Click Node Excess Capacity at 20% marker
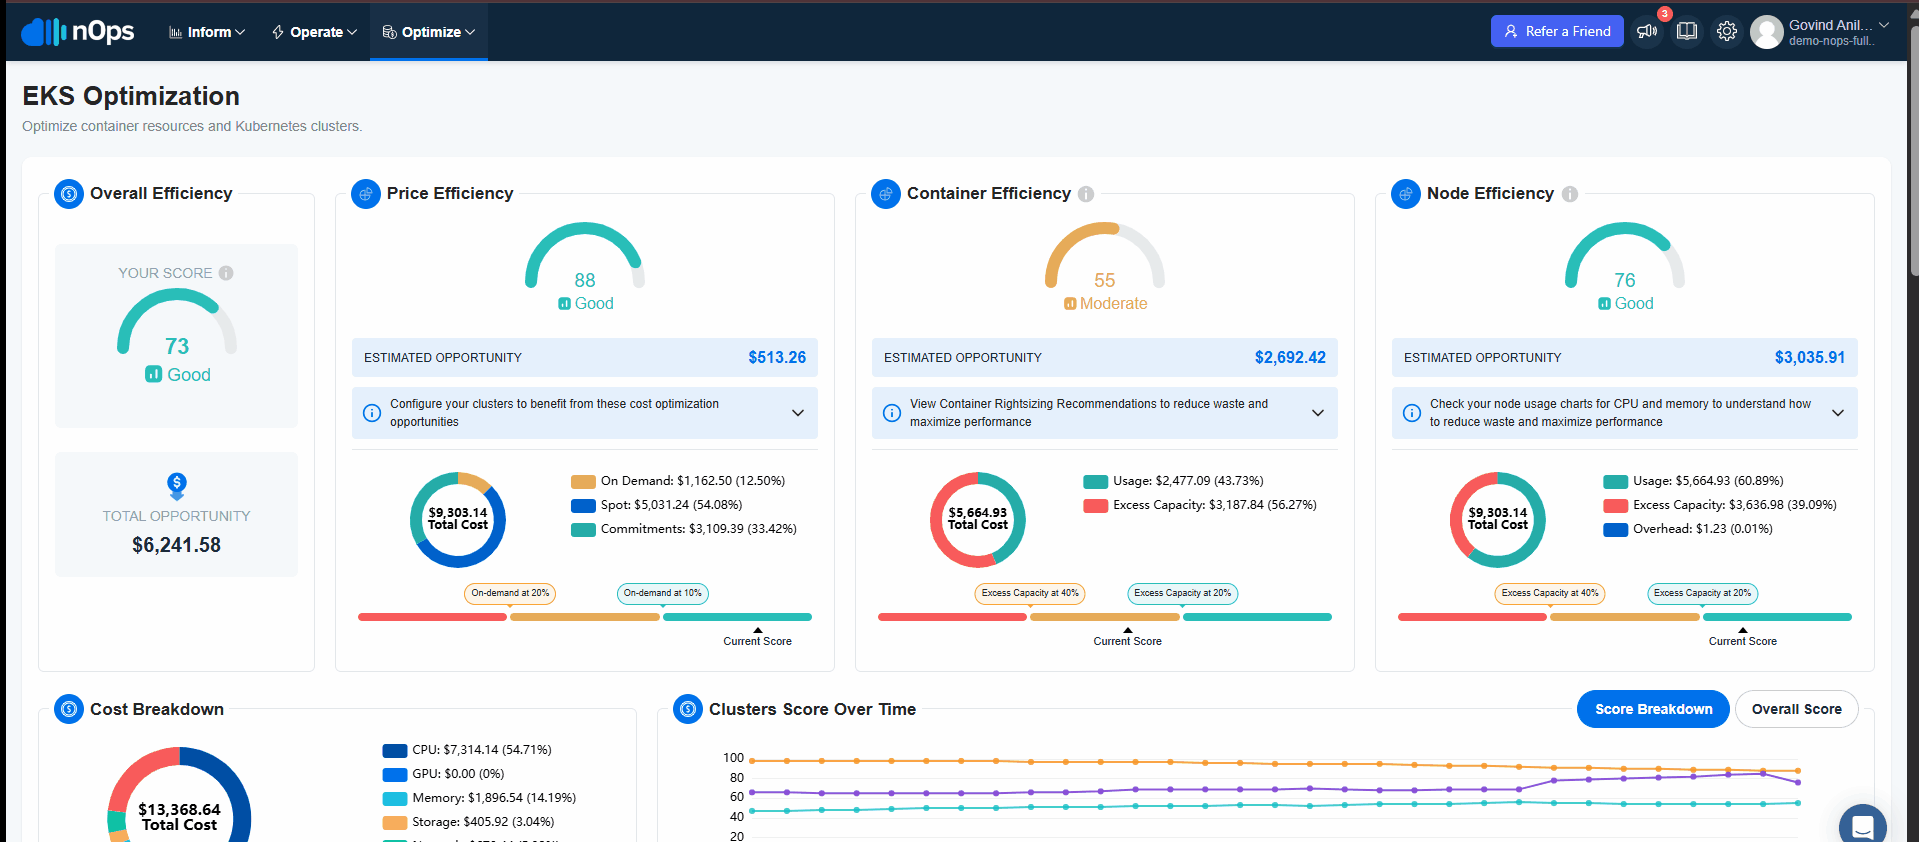The height and width of the screenshot is (842, 1919). [x=1703, y=593]
